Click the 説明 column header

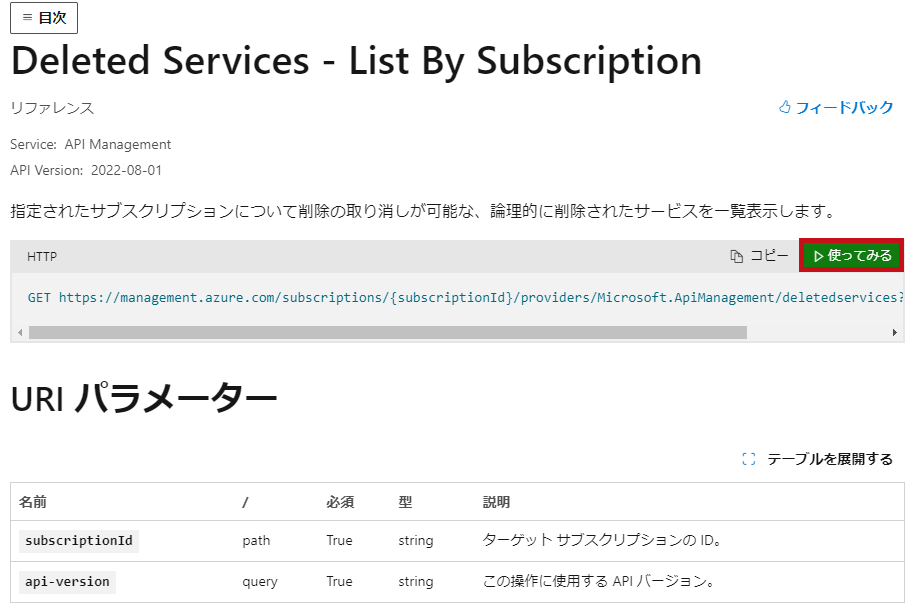tap(496, 502)
